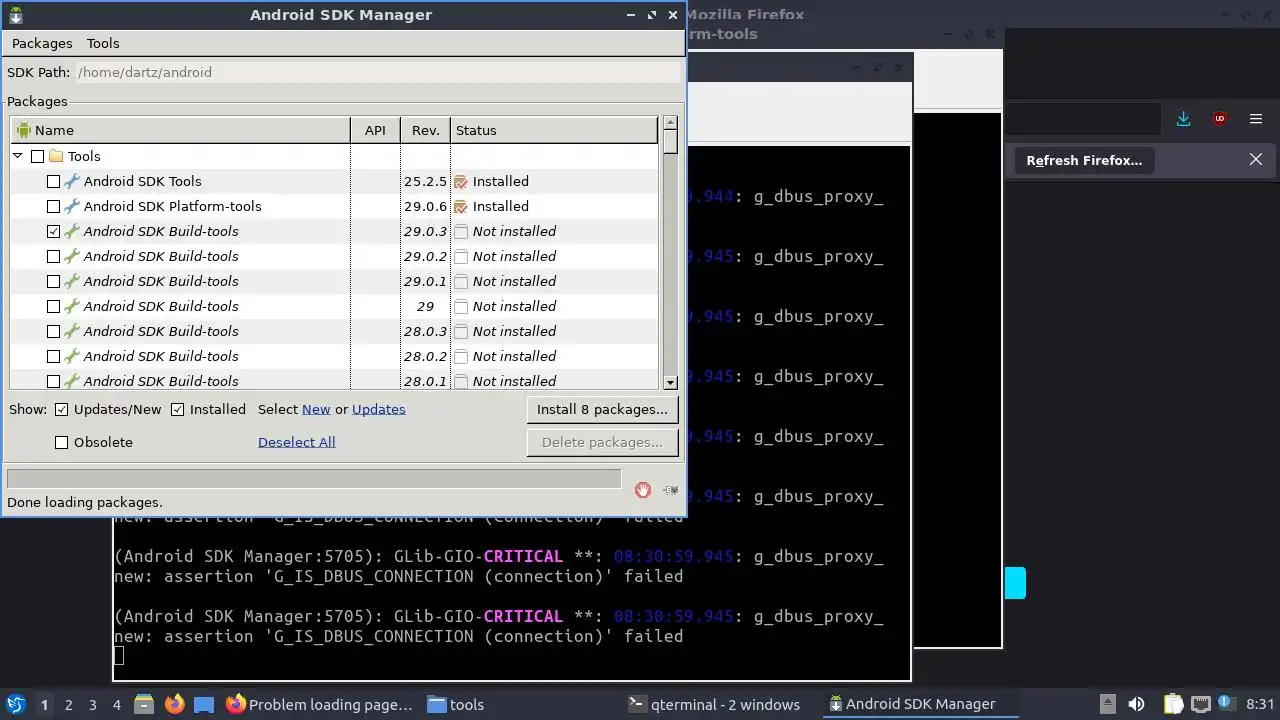
Task: Click the installed status icon for revision 25.2.5
Action: point(461,181)
